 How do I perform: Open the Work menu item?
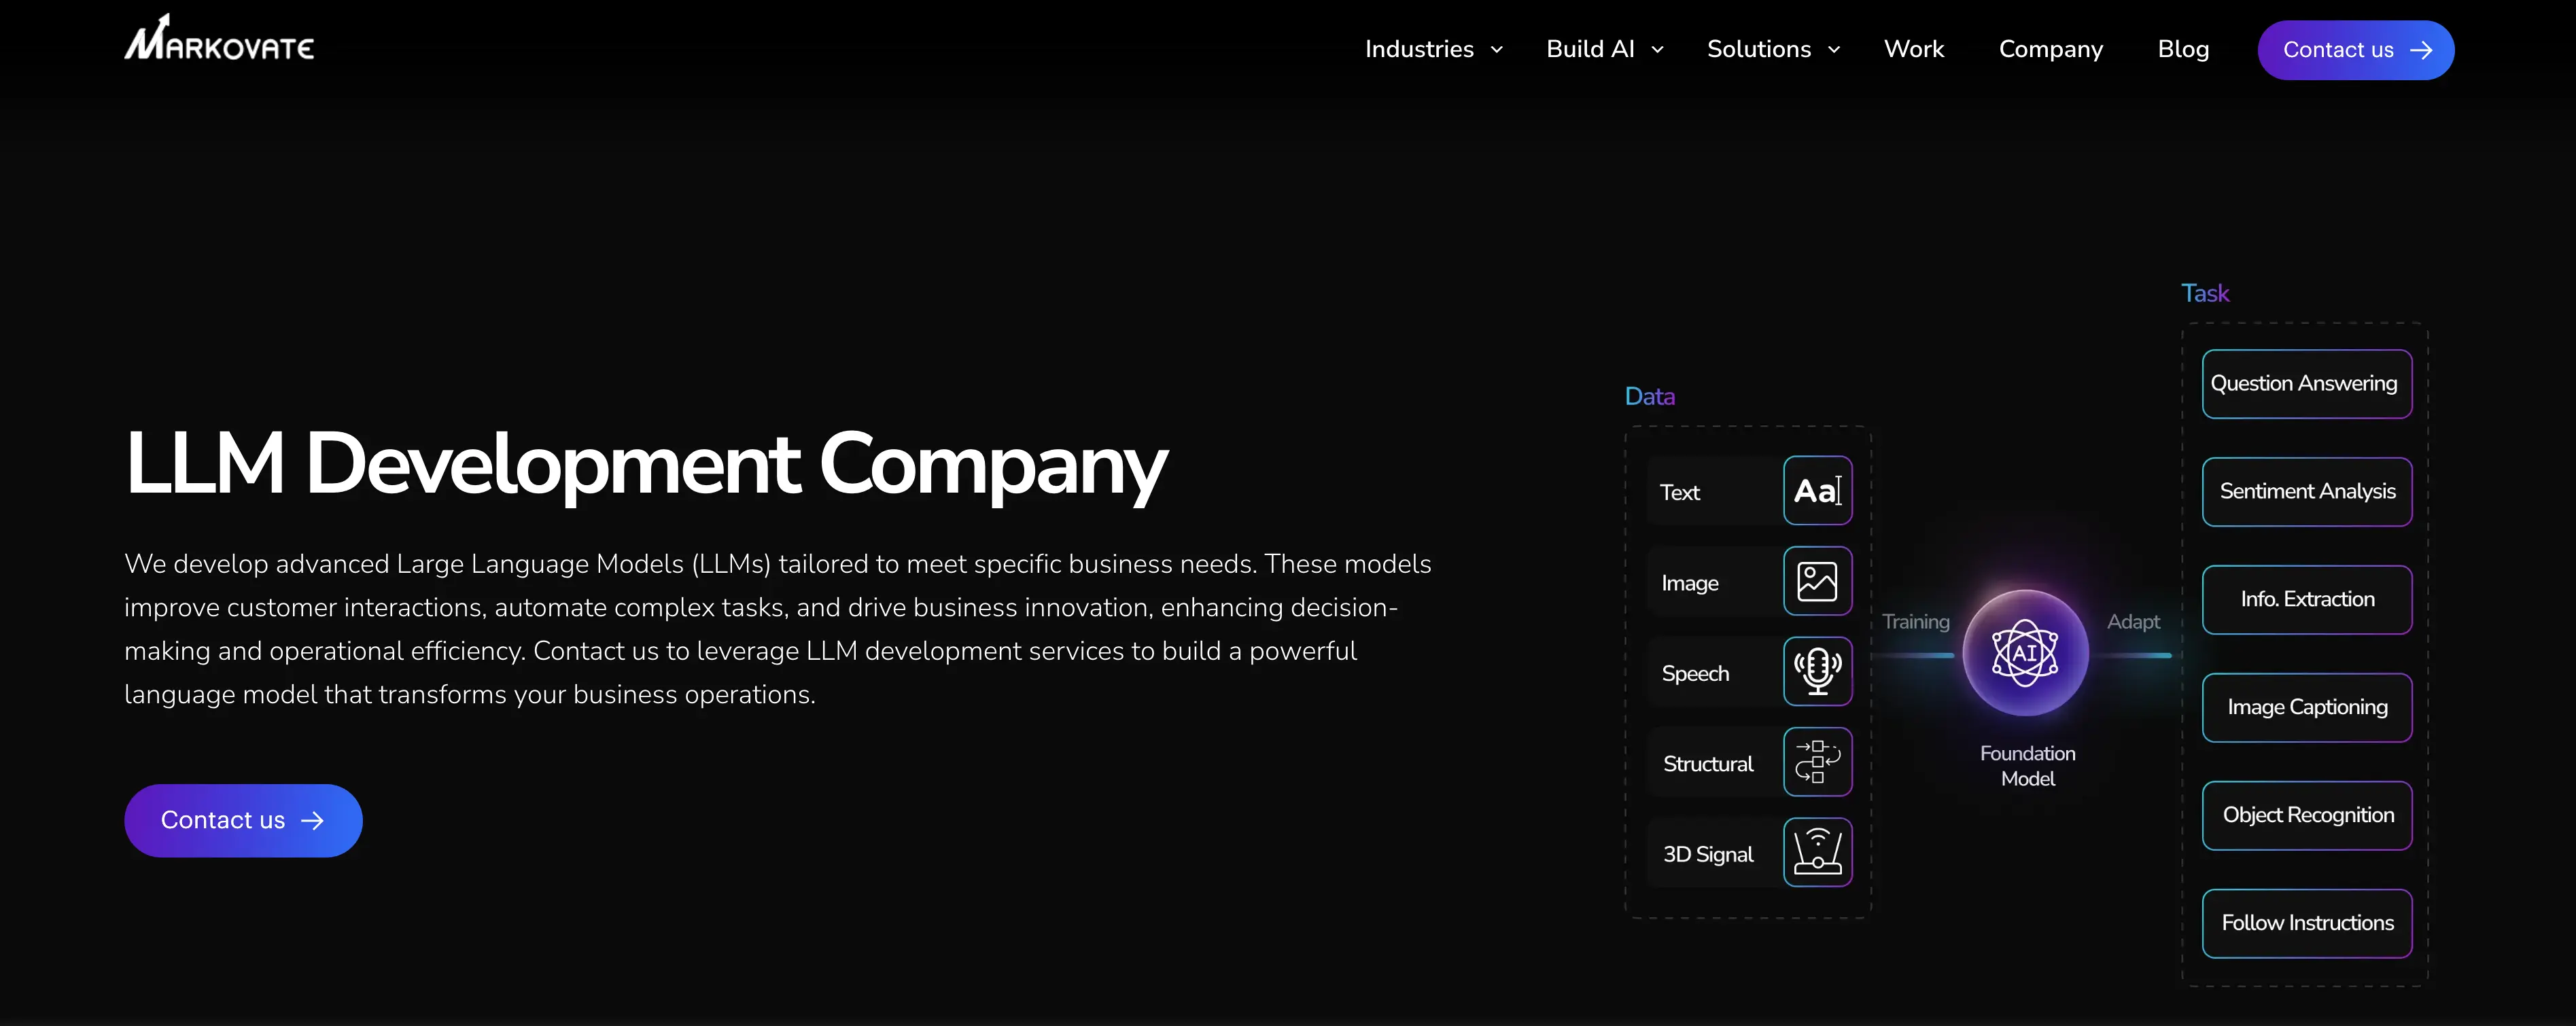click(x=1914, y=49)
